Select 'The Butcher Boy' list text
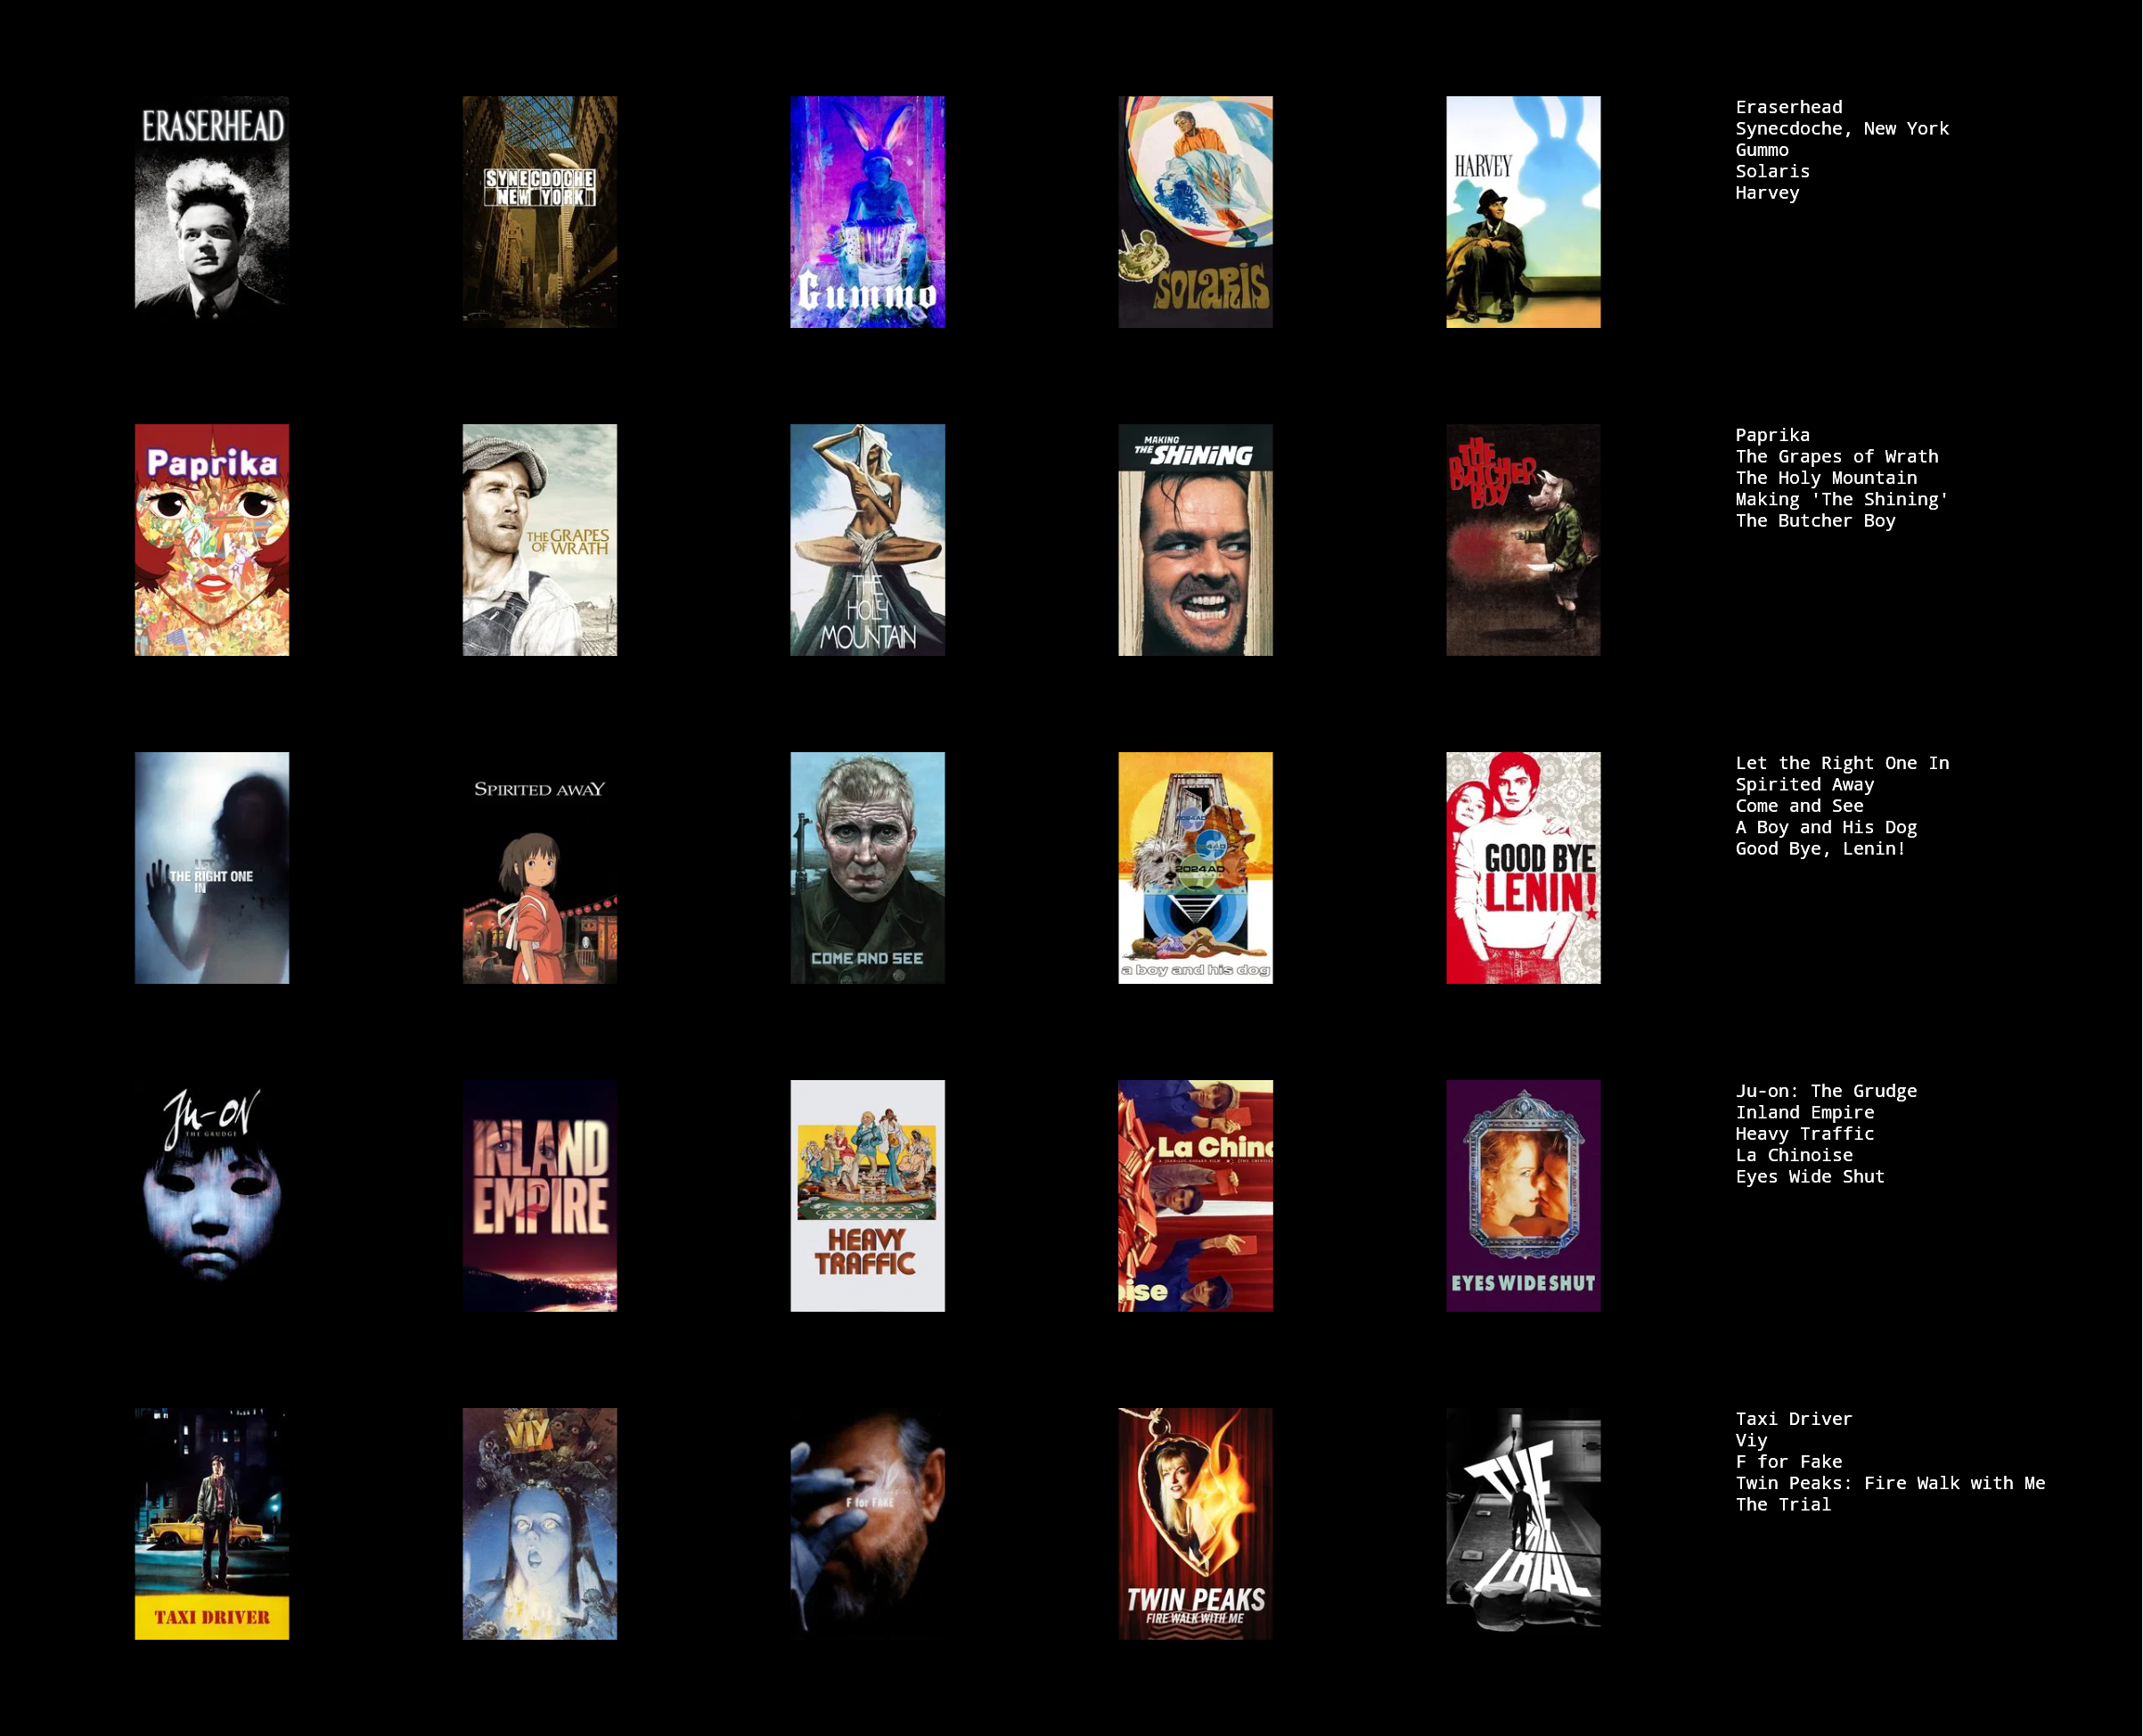The width and height of the screenshot is (2143, 1736). coord(1815,521)
